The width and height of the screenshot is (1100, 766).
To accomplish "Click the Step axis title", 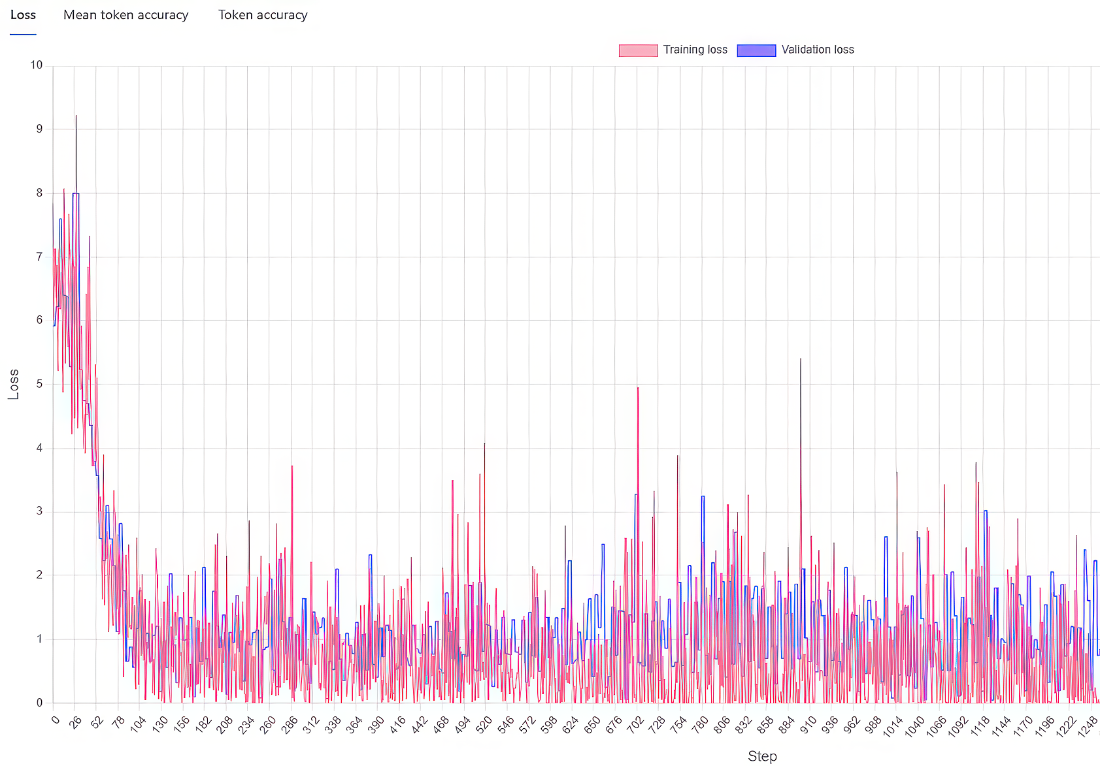I will click(x=762, y=756).
